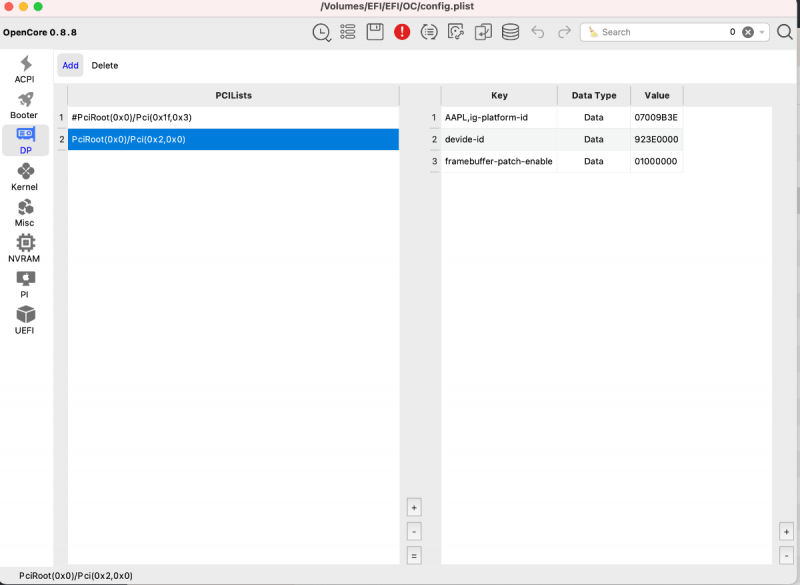
Task: Redo the last change
Action: (x=564, y=32)
